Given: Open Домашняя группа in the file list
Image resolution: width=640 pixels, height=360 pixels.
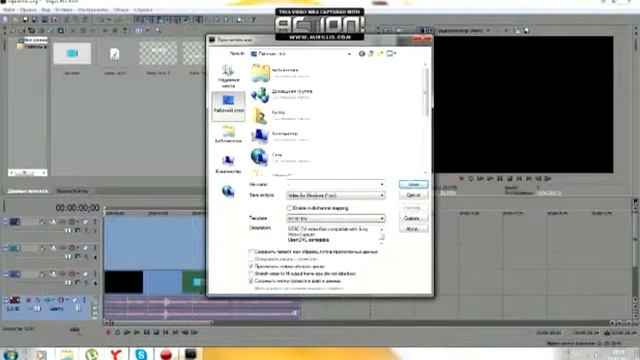Looking at the screenshot, I should pyautogui.click(x=282, y=94).
